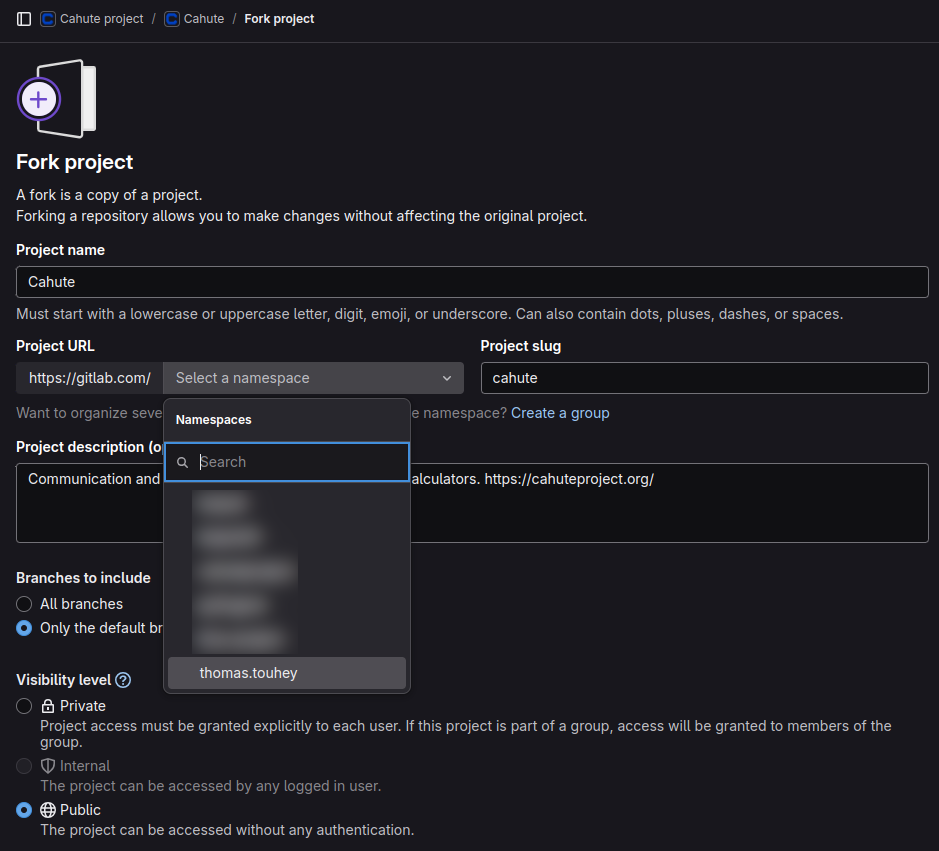The width and height of the screenshot is (939, 851).
Task: Open the Create a group link
Action: pos(560,413)
